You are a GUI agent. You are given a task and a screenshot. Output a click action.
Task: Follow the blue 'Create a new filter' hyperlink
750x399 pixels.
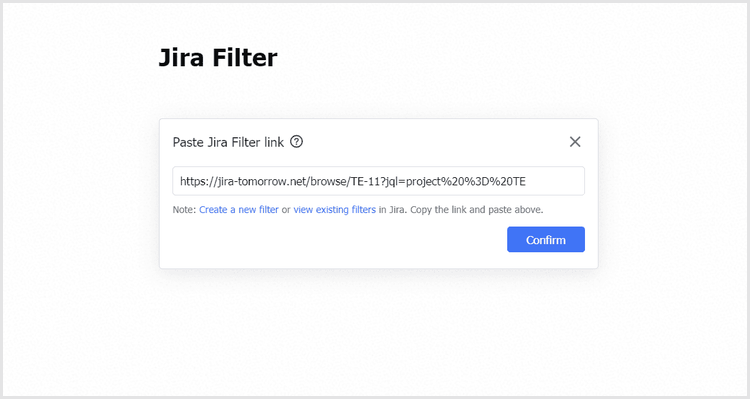239,210
